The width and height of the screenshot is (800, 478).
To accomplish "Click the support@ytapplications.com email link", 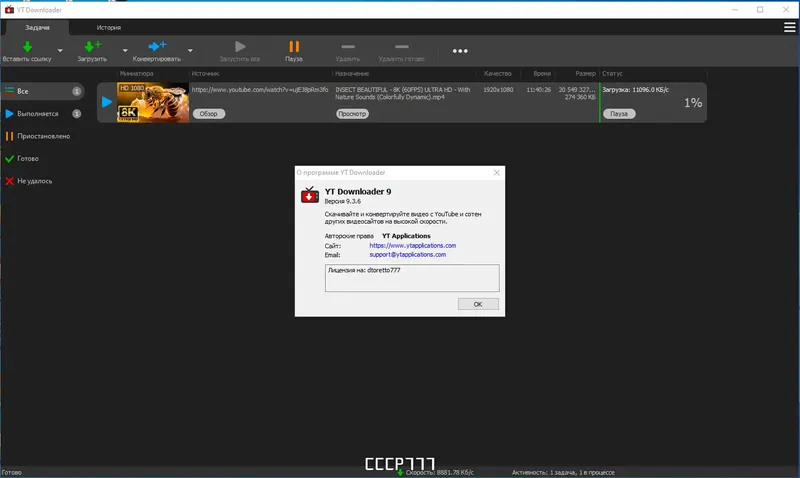I will [408, 255].
